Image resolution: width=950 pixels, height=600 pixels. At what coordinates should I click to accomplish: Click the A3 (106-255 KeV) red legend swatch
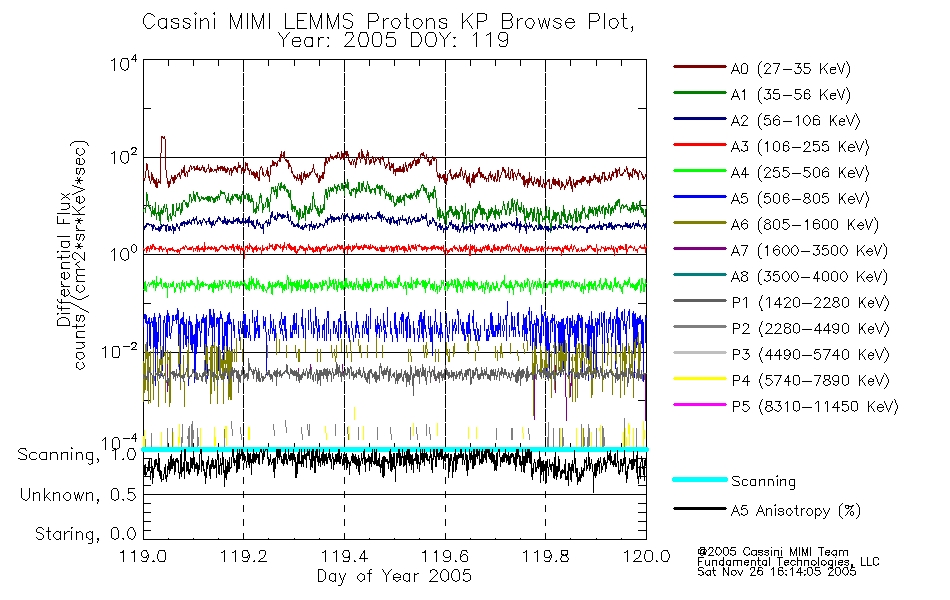(x=699, y=145)
